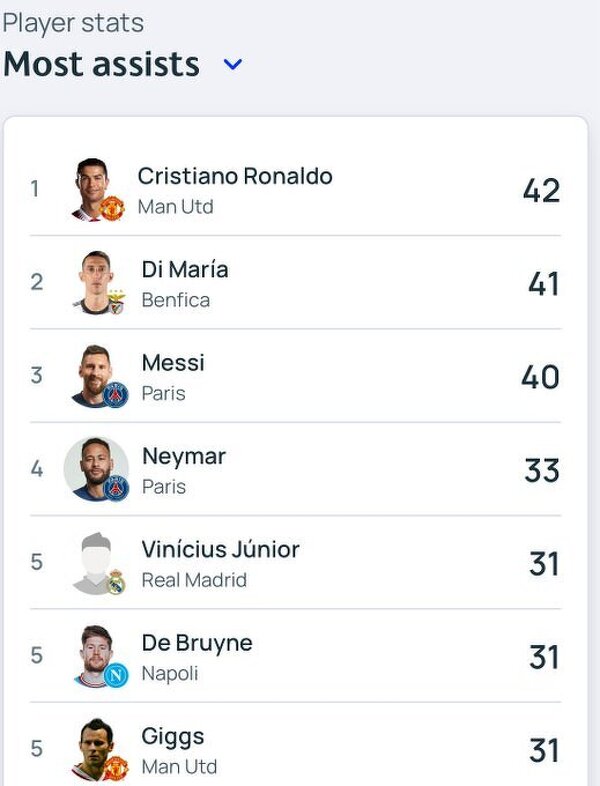Viewport: 600px width, 786px height.
Task: Click the Napoli club badge
Action: (116, 675)
